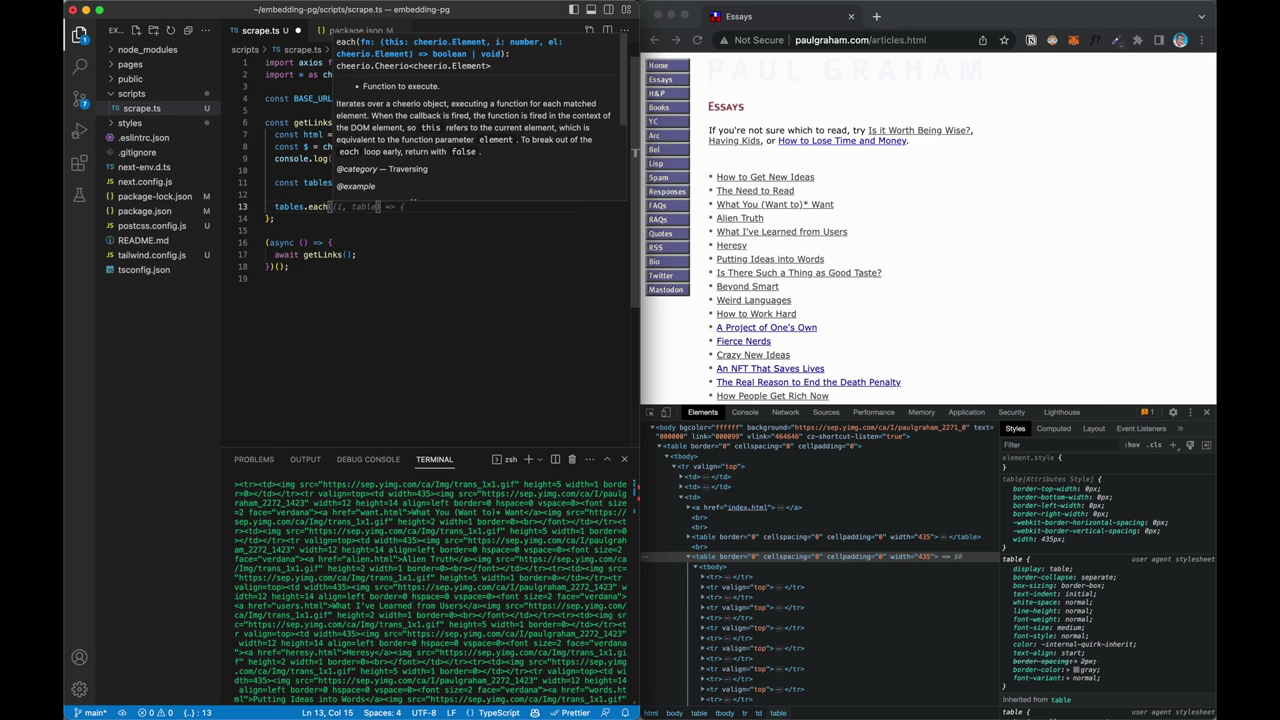
Task: Switch to Network tab in DevTools
Action: click(785, 412)
